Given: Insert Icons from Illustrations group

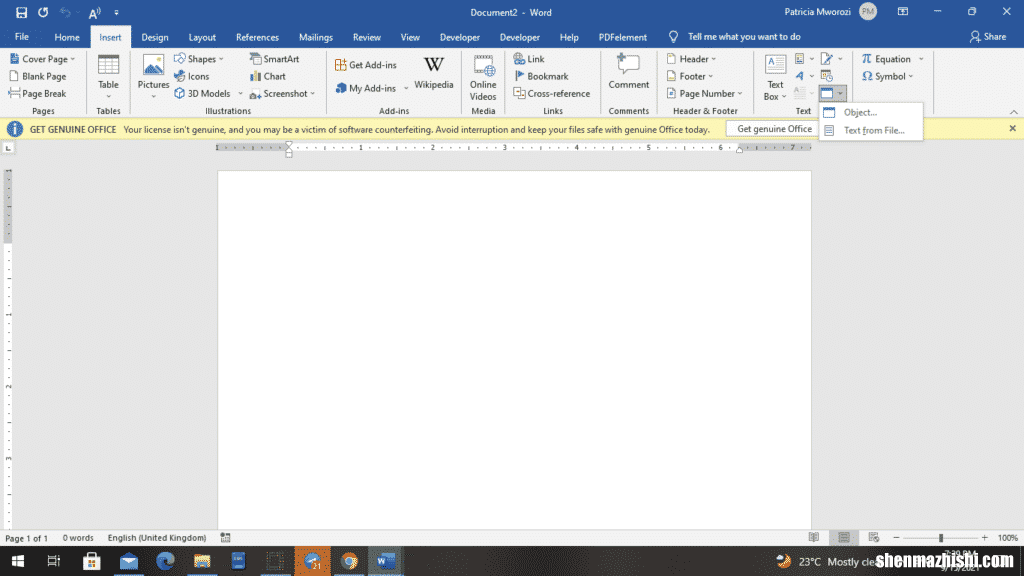Looking at the screenshot, I should point(192,76).
